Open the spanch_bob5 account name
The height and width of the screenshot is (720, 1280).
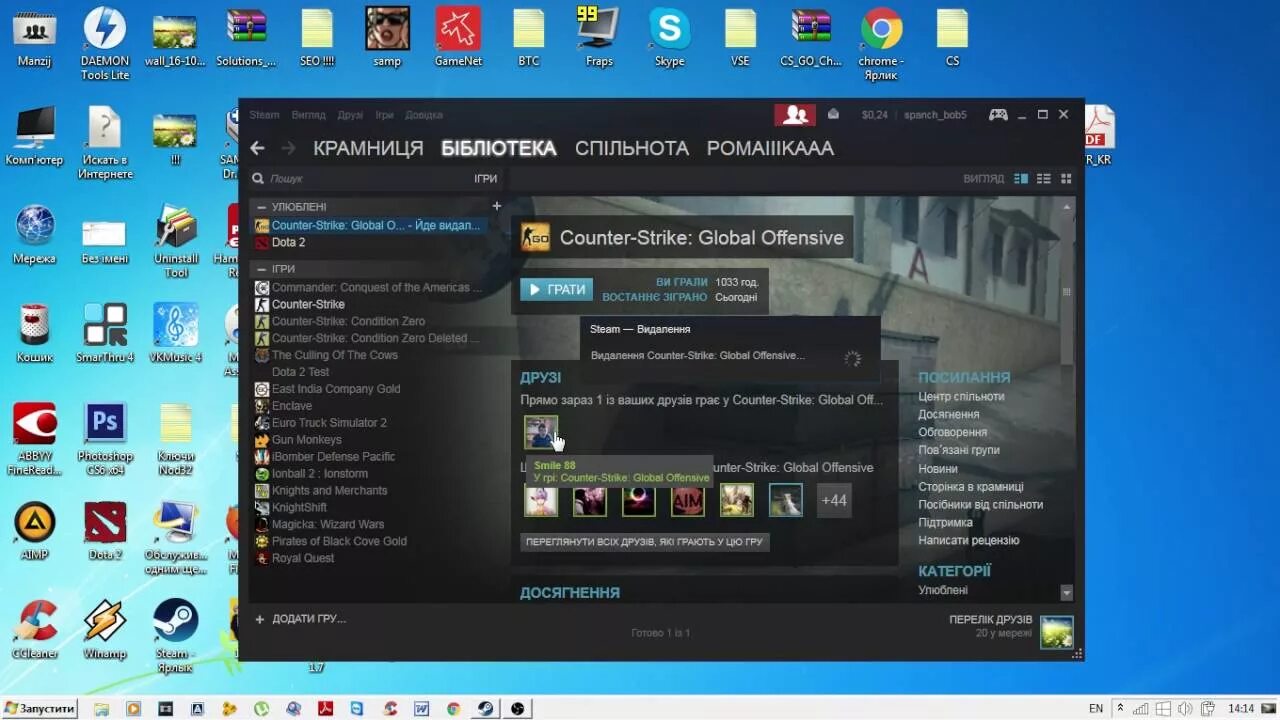click(935, 115)
